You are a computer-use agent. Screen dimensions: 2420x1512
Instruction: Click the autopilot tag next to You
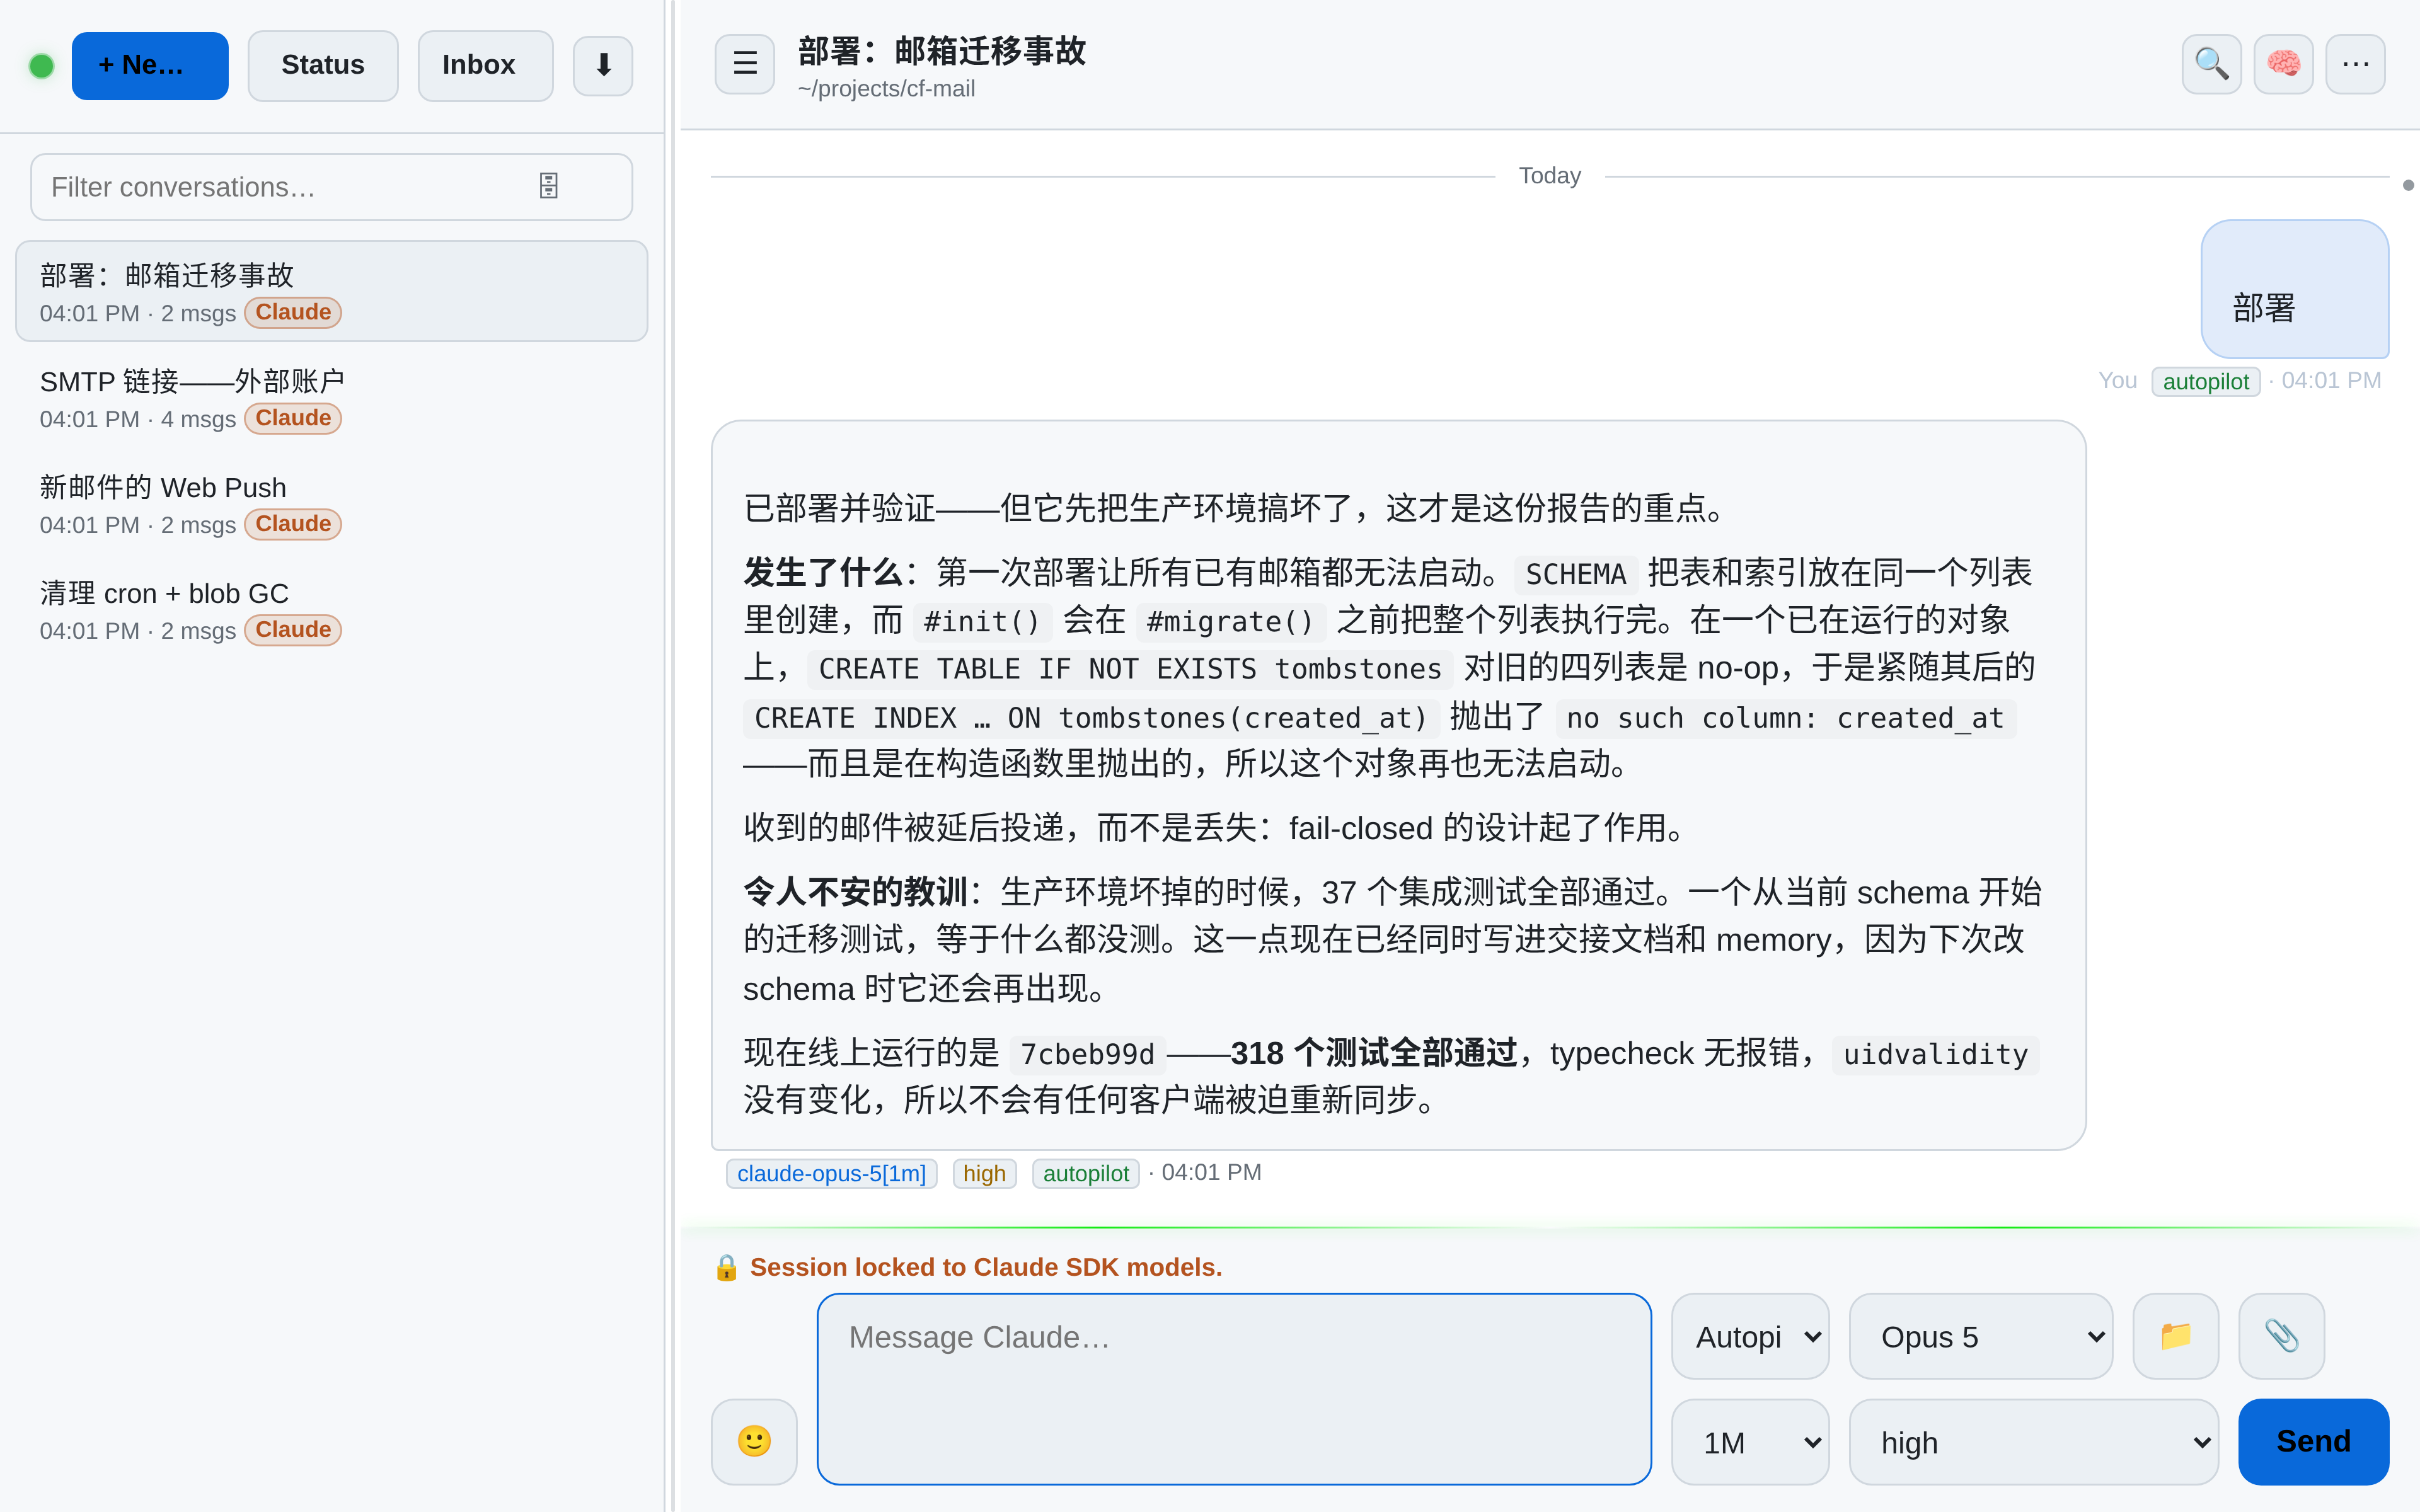pos(2205,381)
